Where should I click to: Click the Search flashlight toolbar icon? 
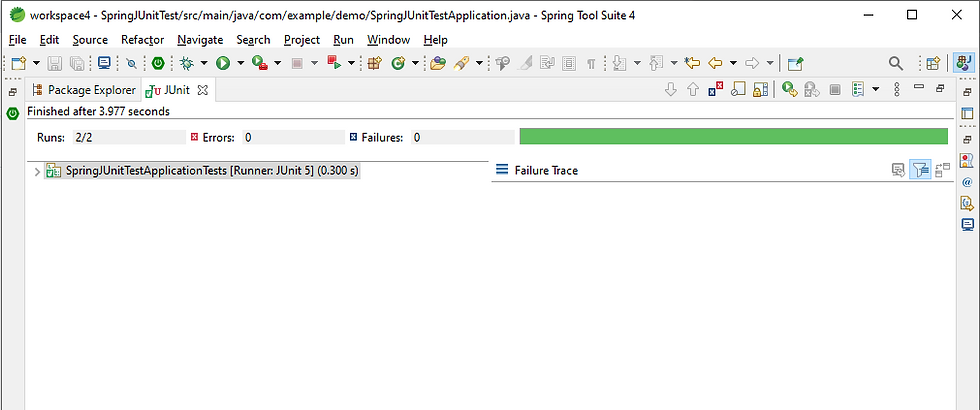click(x=462, y=63)
